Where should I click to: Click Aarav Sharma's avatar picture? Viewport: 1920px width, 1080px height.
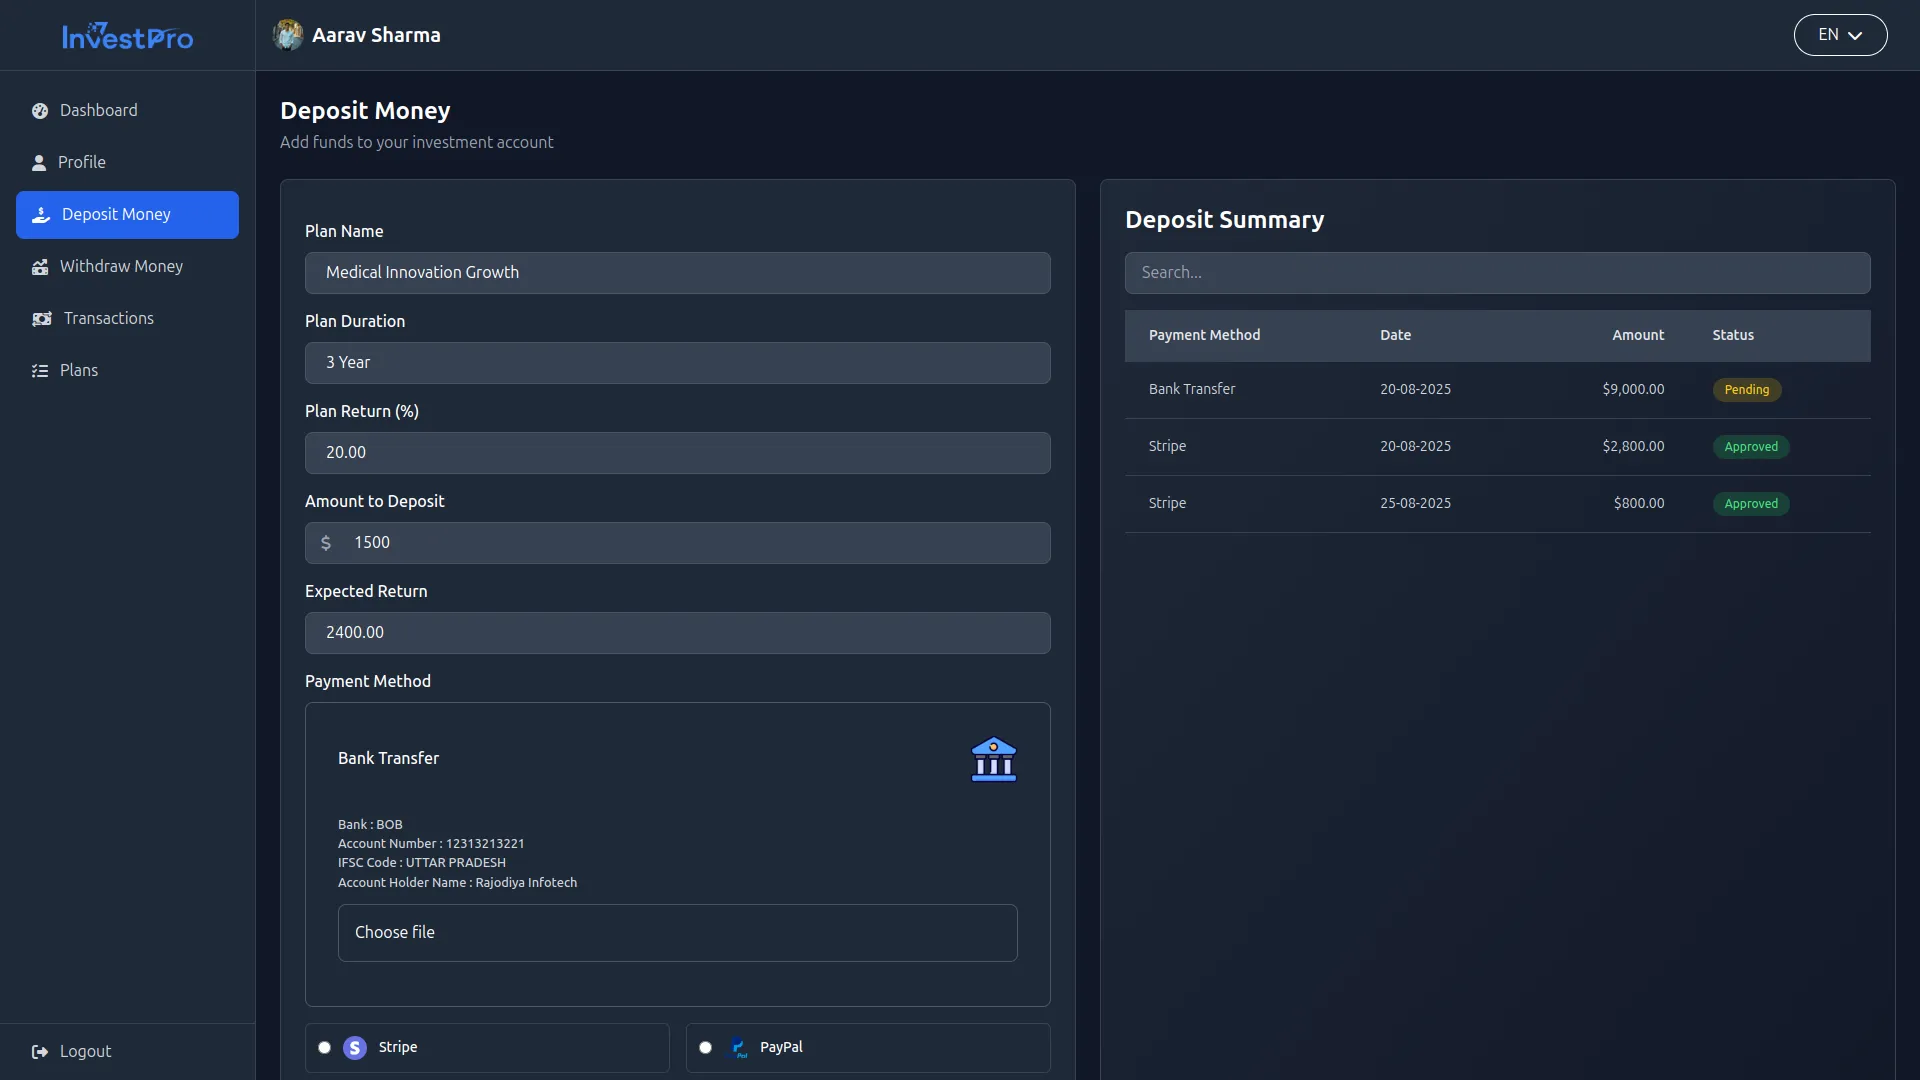288,35
